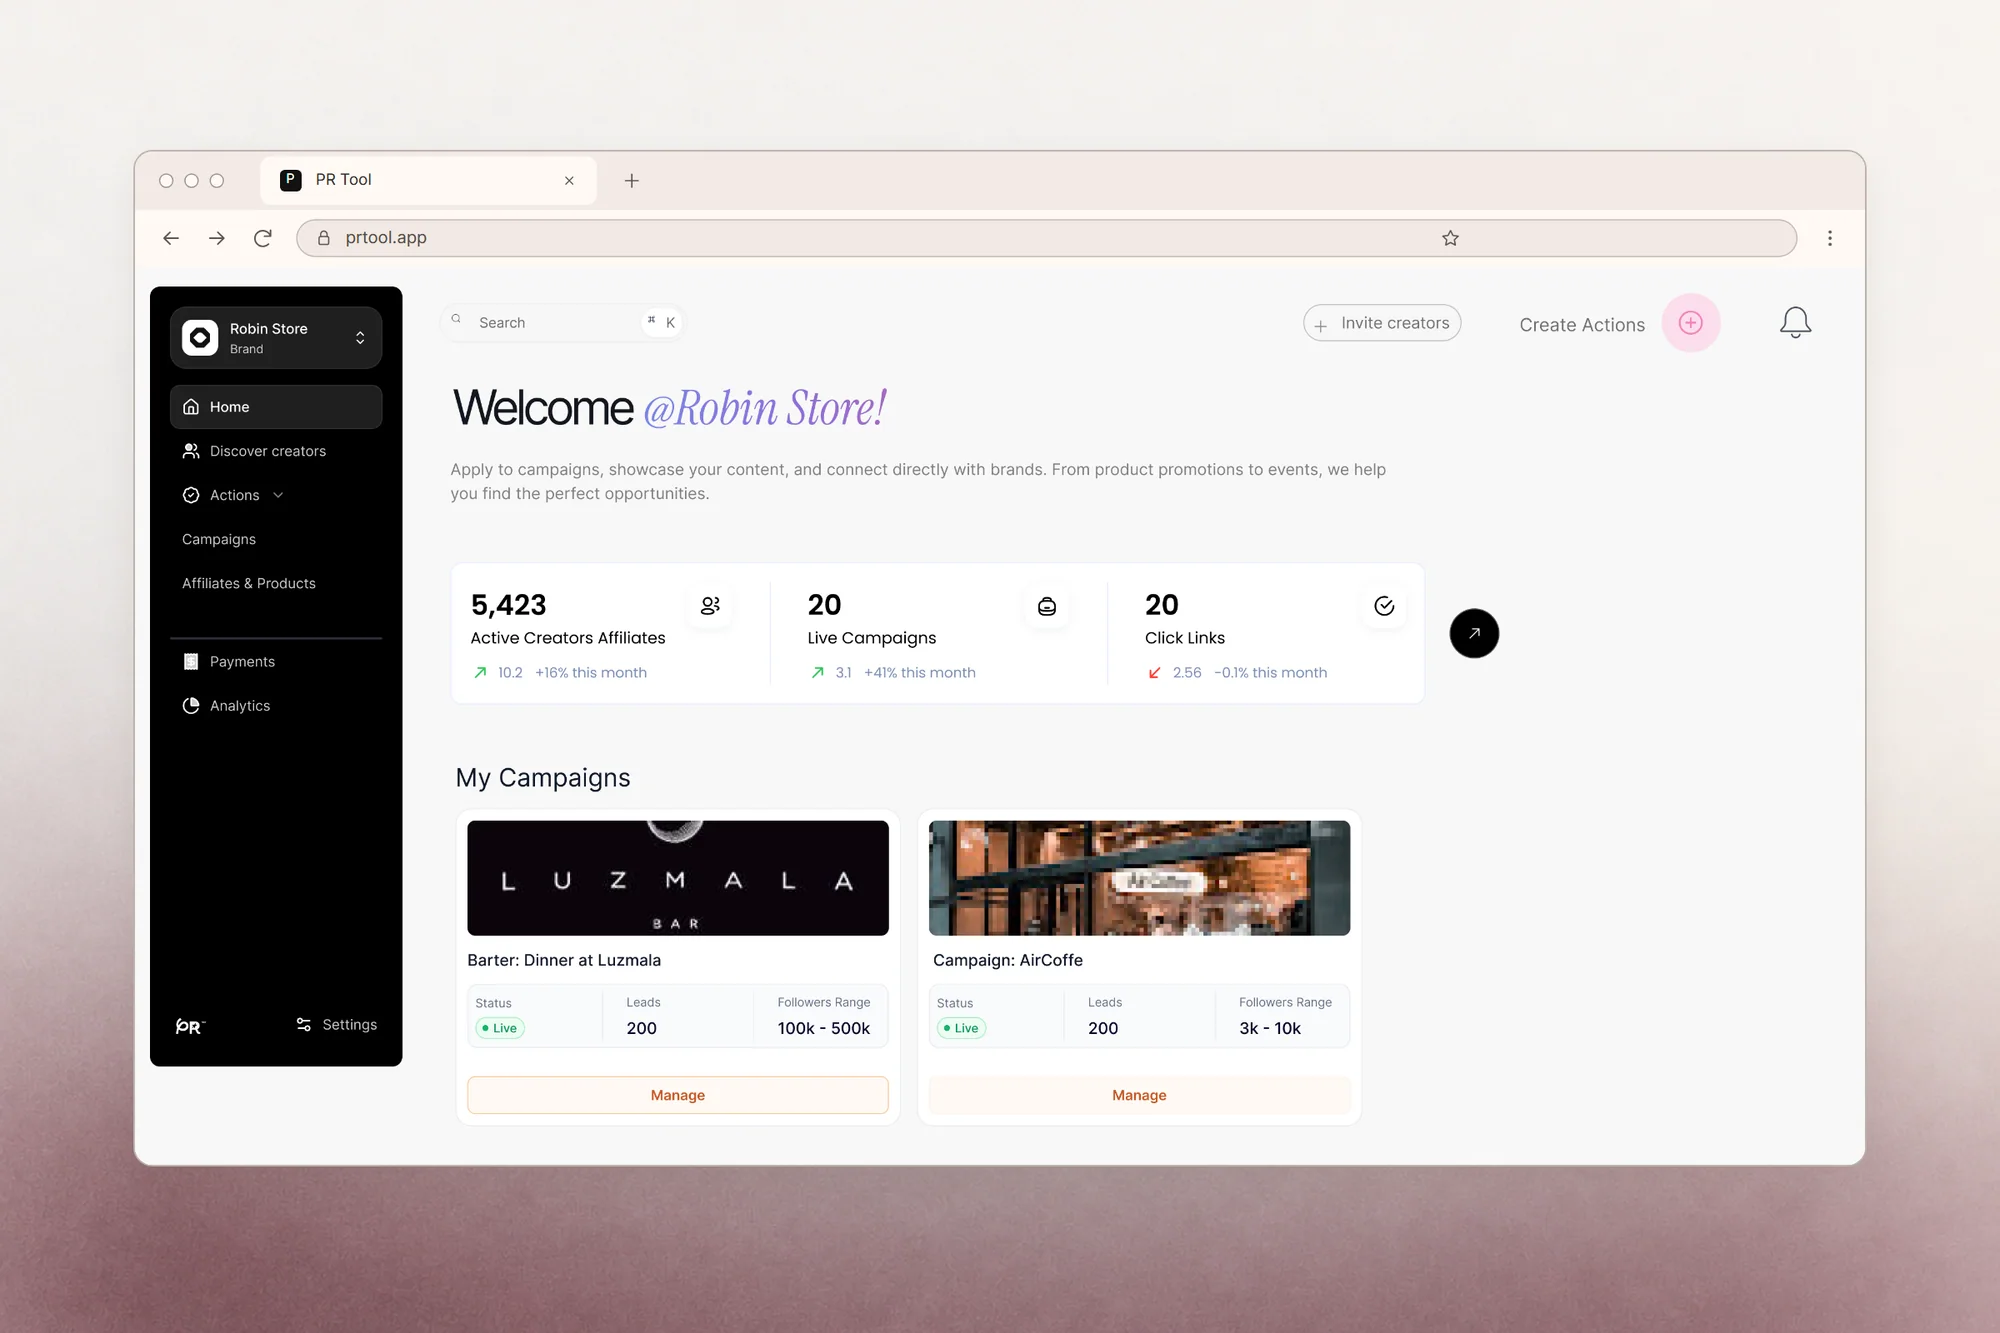Go to Home in sidebar
Image resolution: width=2000 pixels, height=1333 pixels.
click(x=276, y=407)
